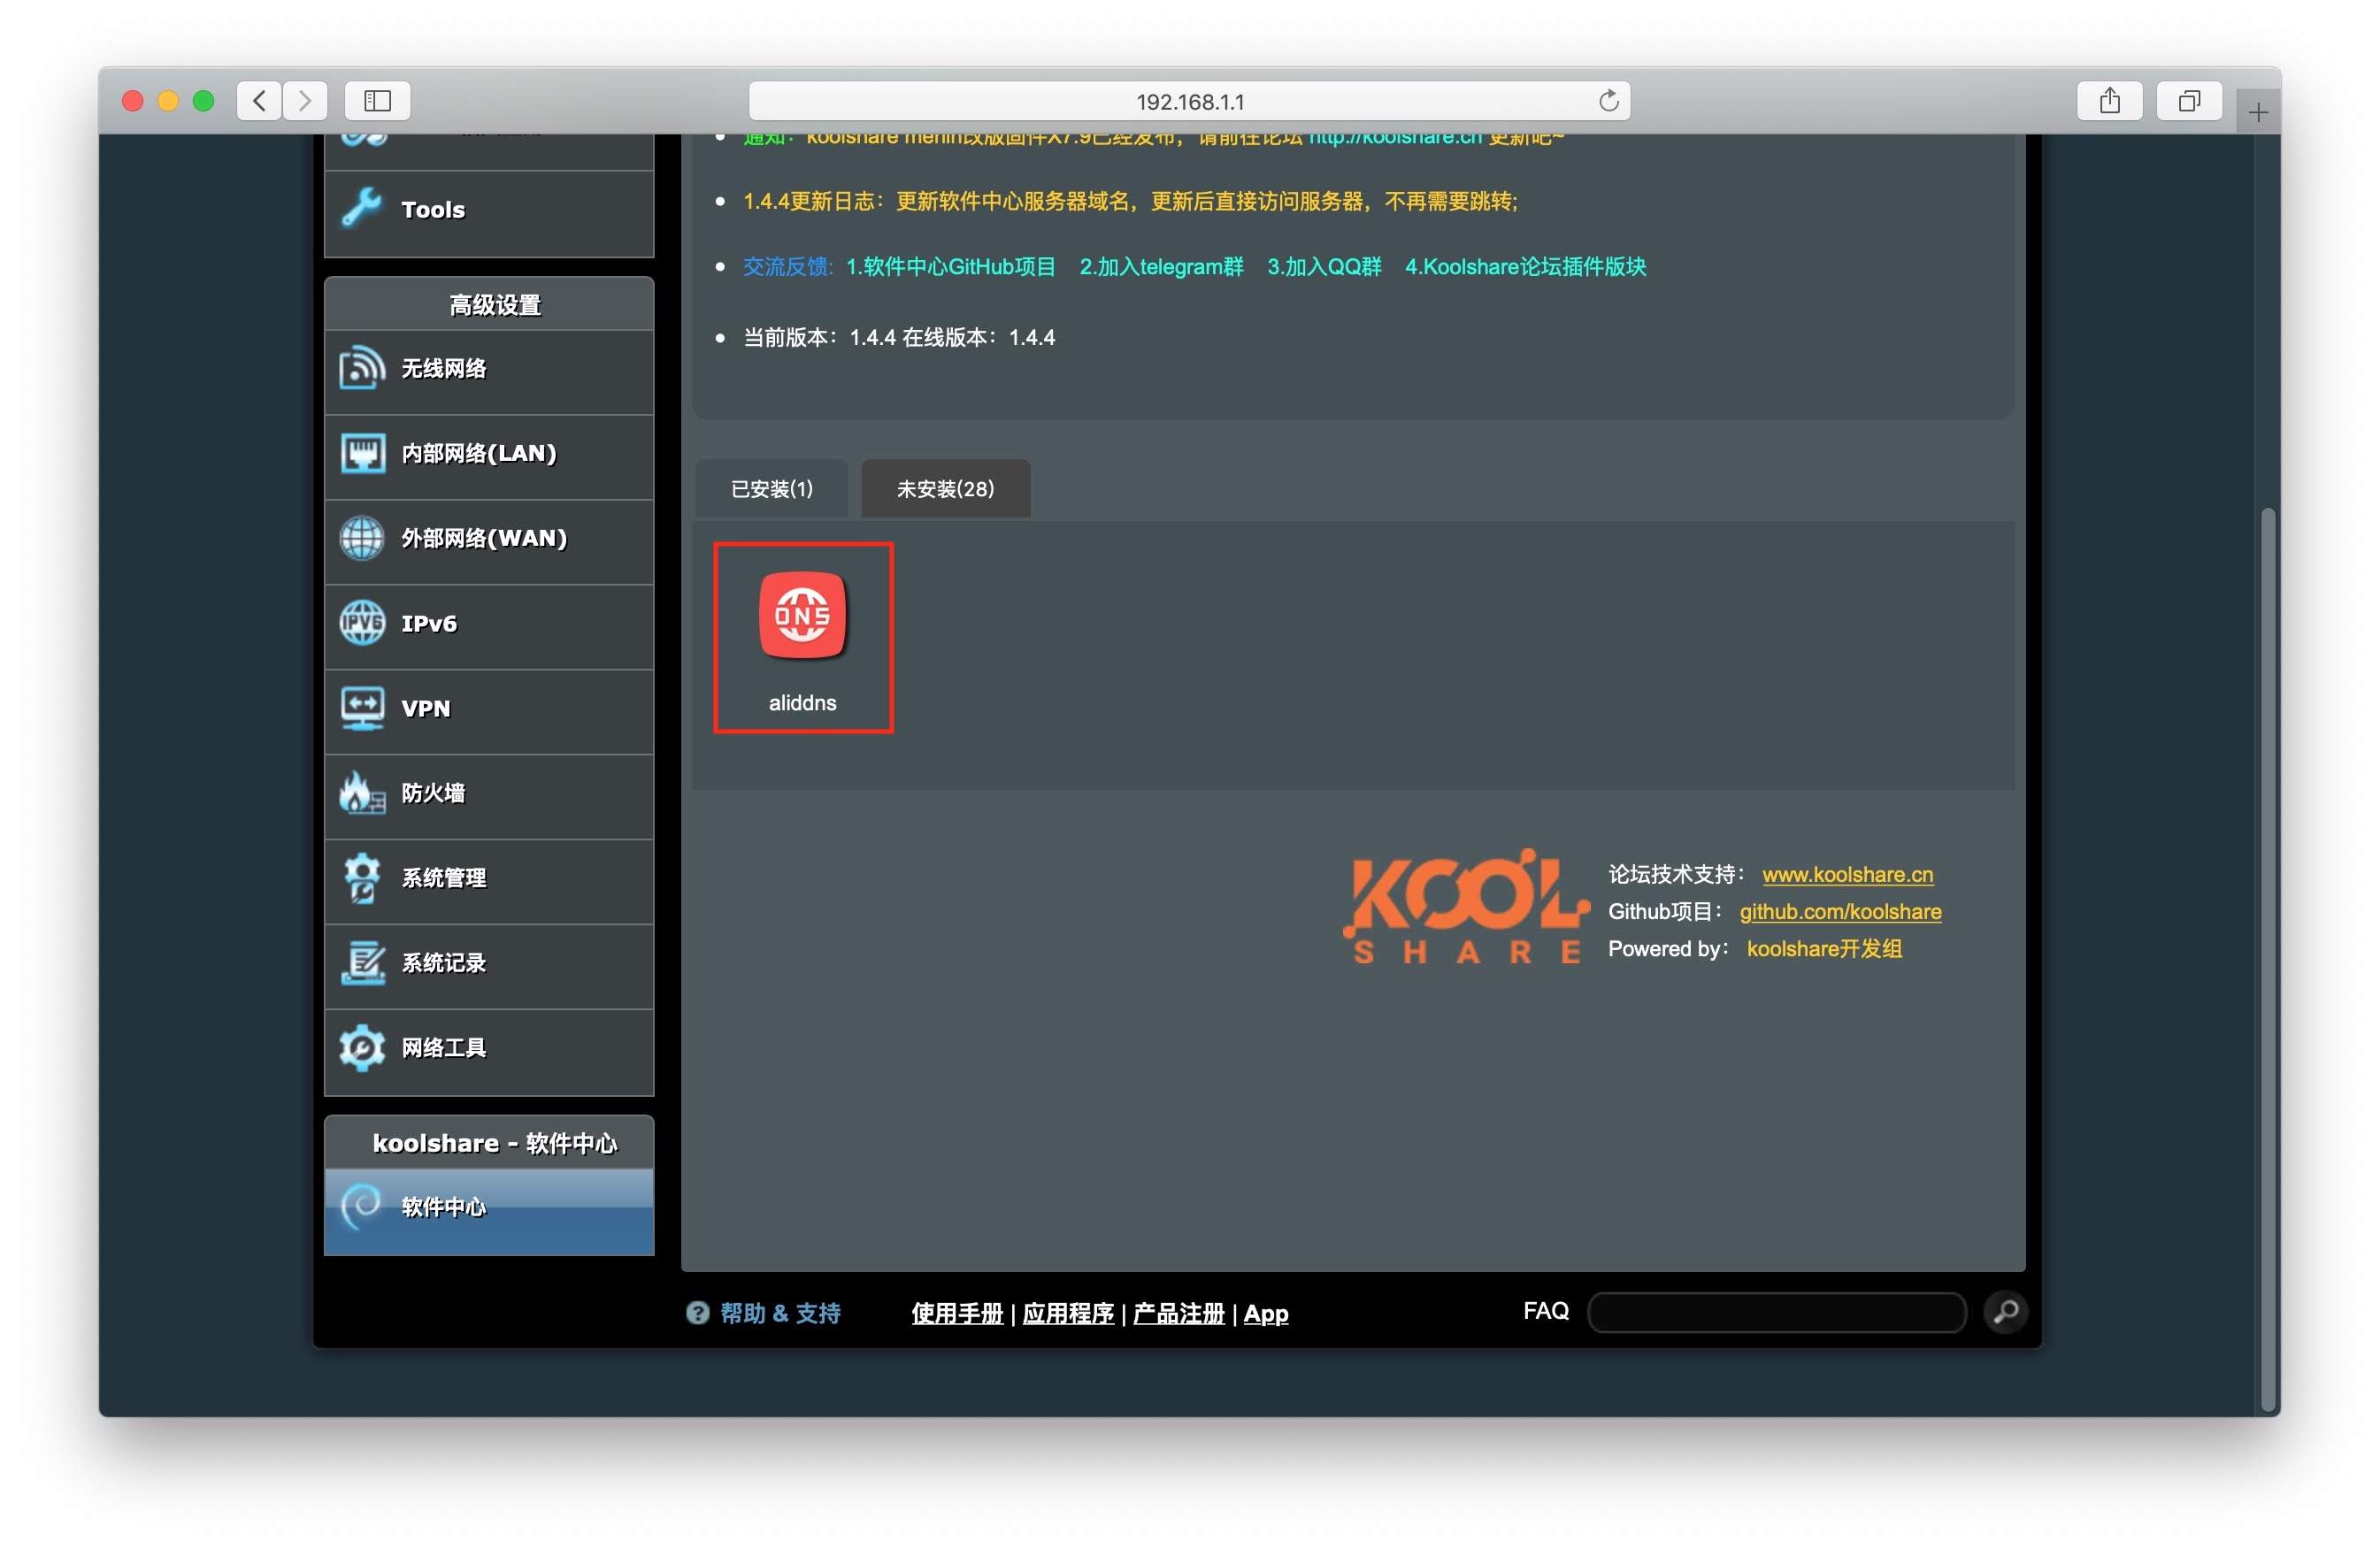Open 外部网络(WAN) globe icon

pos(361,539)
